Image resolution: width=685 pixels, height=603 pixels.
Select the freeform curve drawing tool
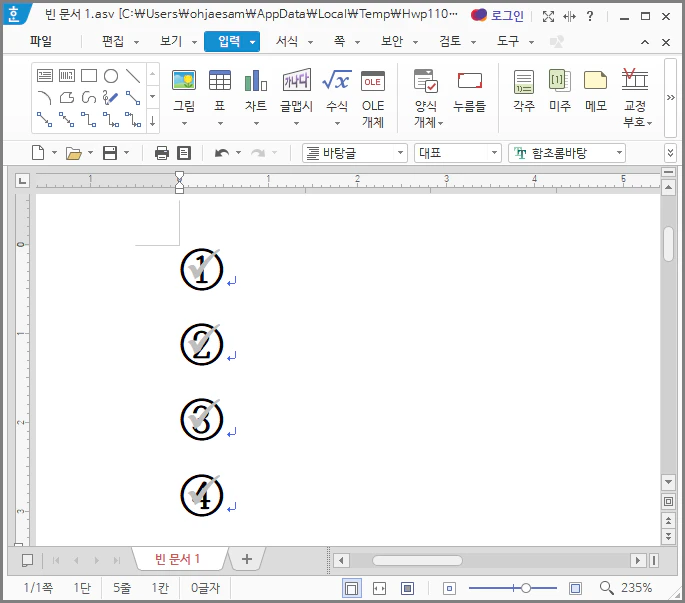pyautogui.click(x=89, y=97)
